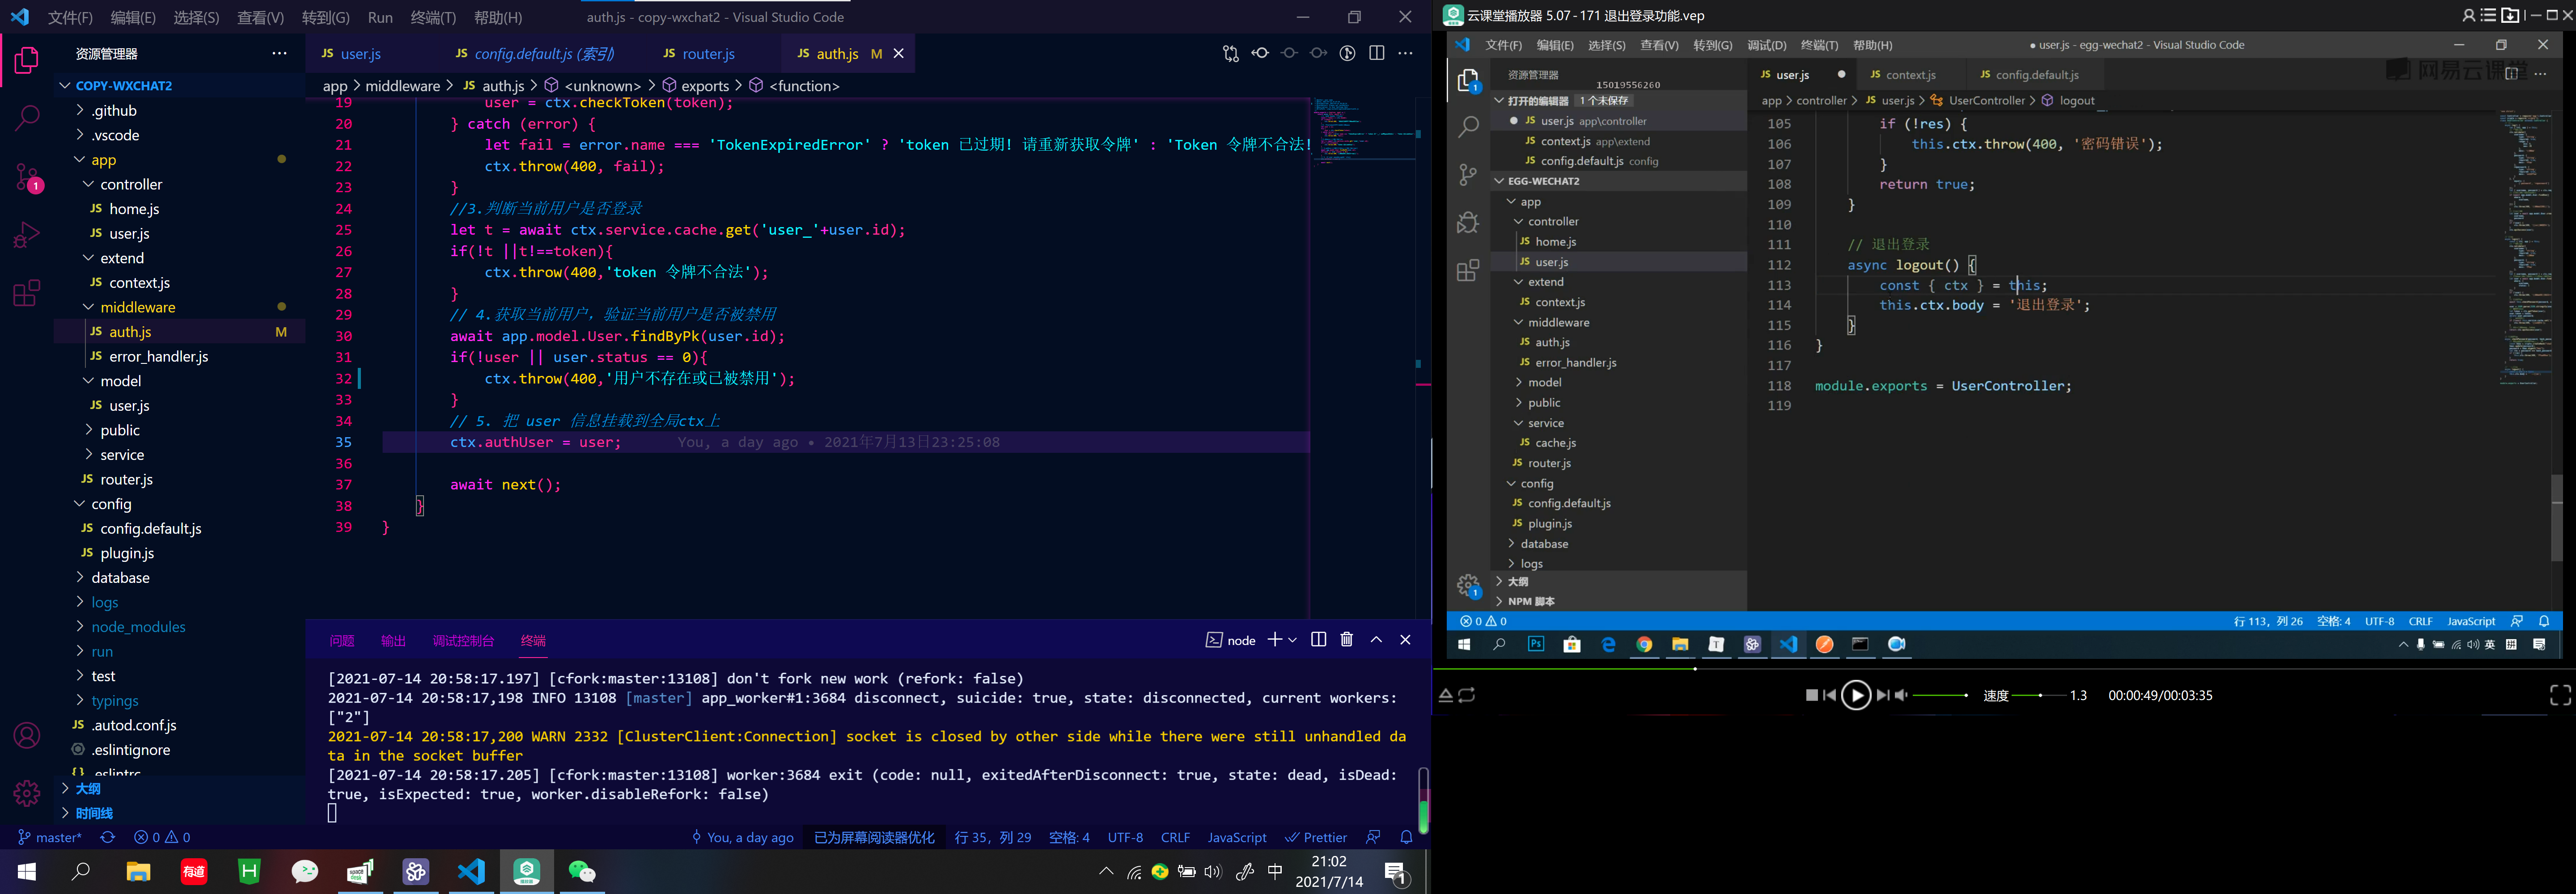
Task: Open the 终端(T) menu in left window
Action: [433, 17]
